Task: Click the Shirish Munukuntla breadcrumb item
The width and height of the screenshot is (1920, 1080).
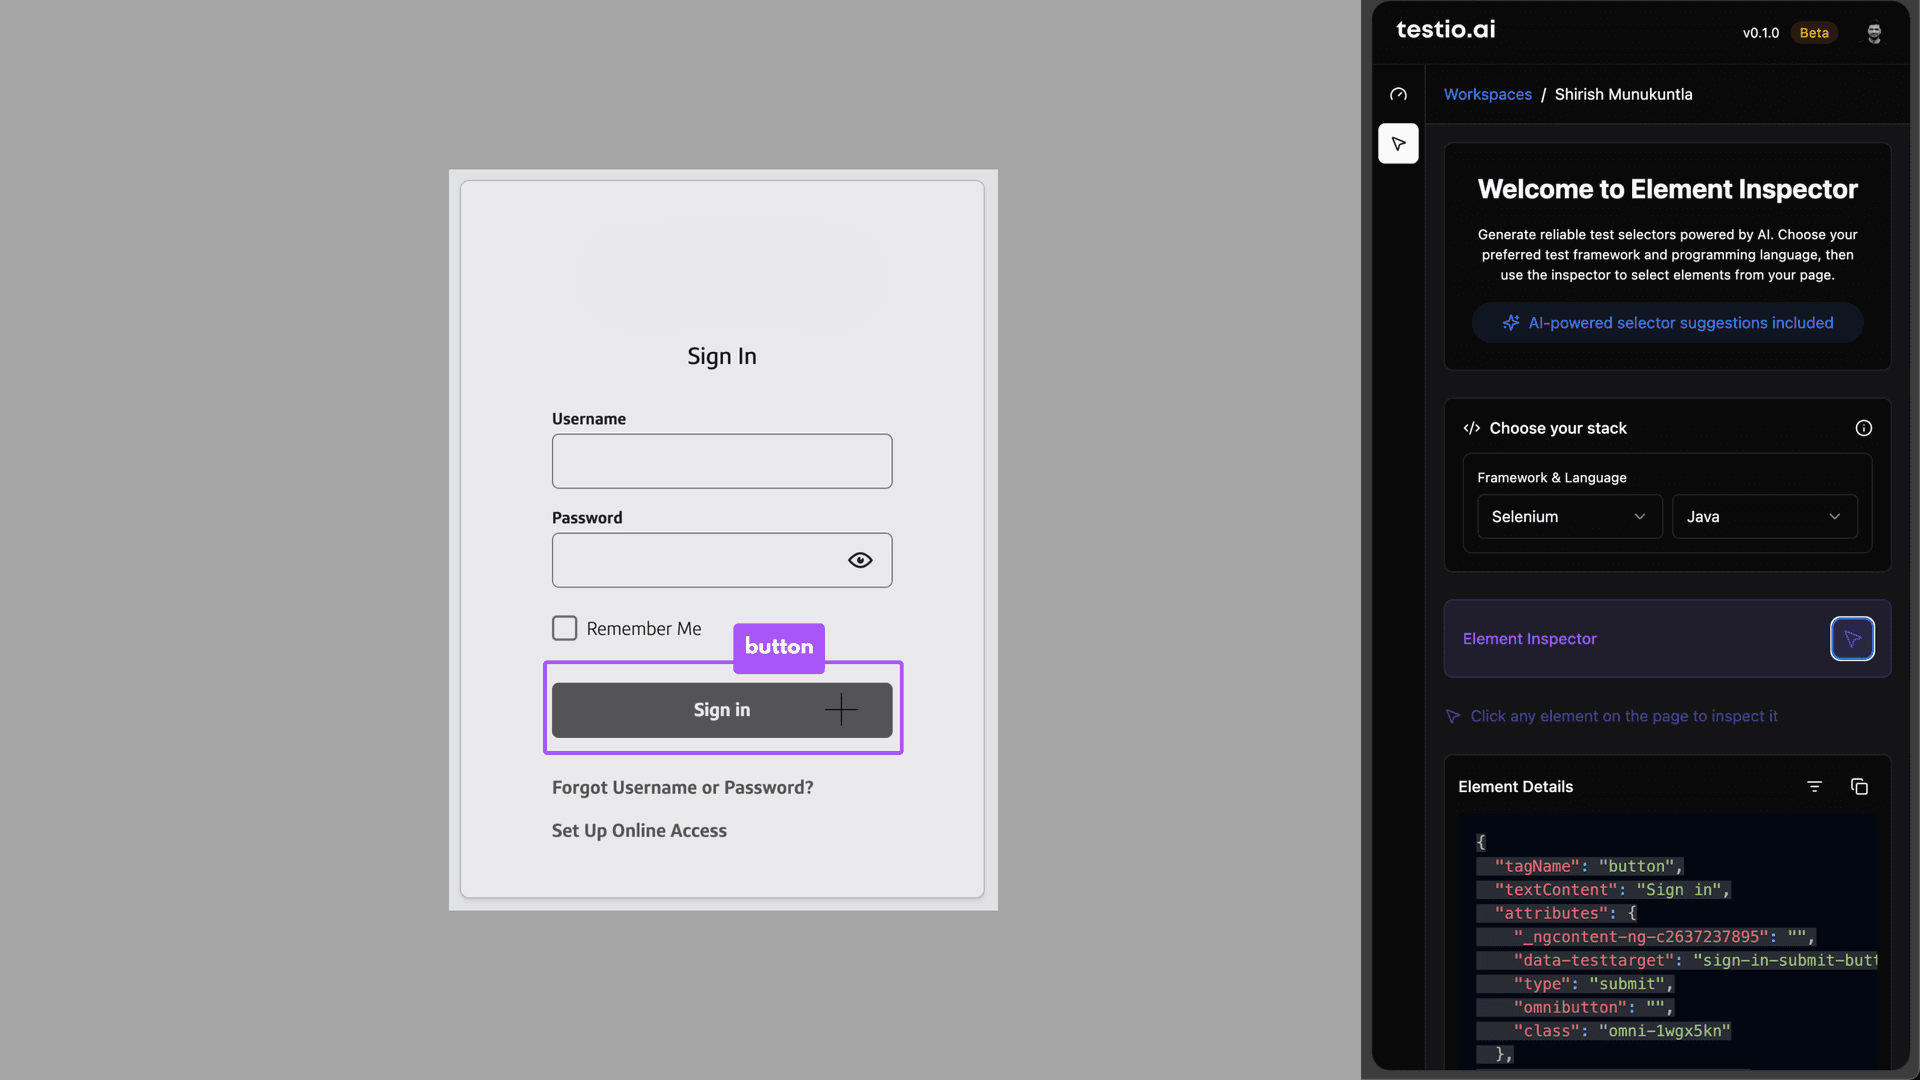Action: click(x=1623, y=94)
